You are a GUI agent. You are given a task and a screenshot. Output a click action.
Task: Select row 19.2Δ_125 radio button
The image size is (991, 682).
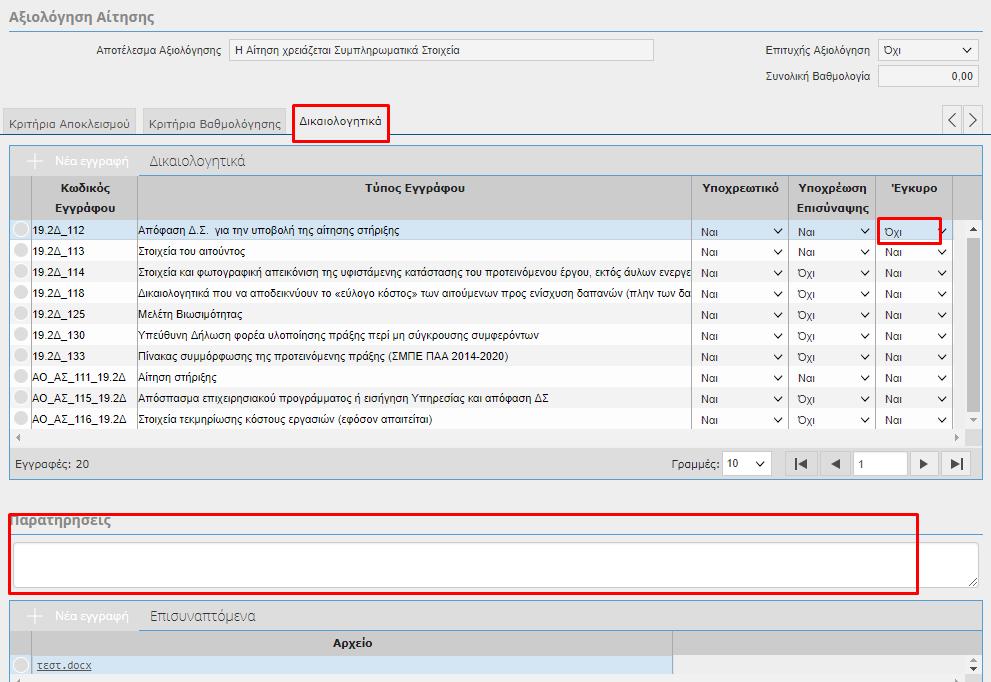21,313
